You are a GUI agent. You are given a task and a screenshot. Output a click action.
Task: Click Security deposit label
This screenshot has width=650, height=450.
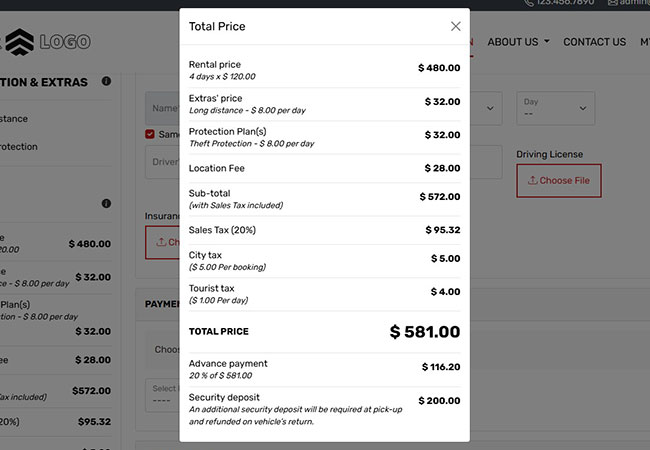pyautogui.click(x=224, y=397)
